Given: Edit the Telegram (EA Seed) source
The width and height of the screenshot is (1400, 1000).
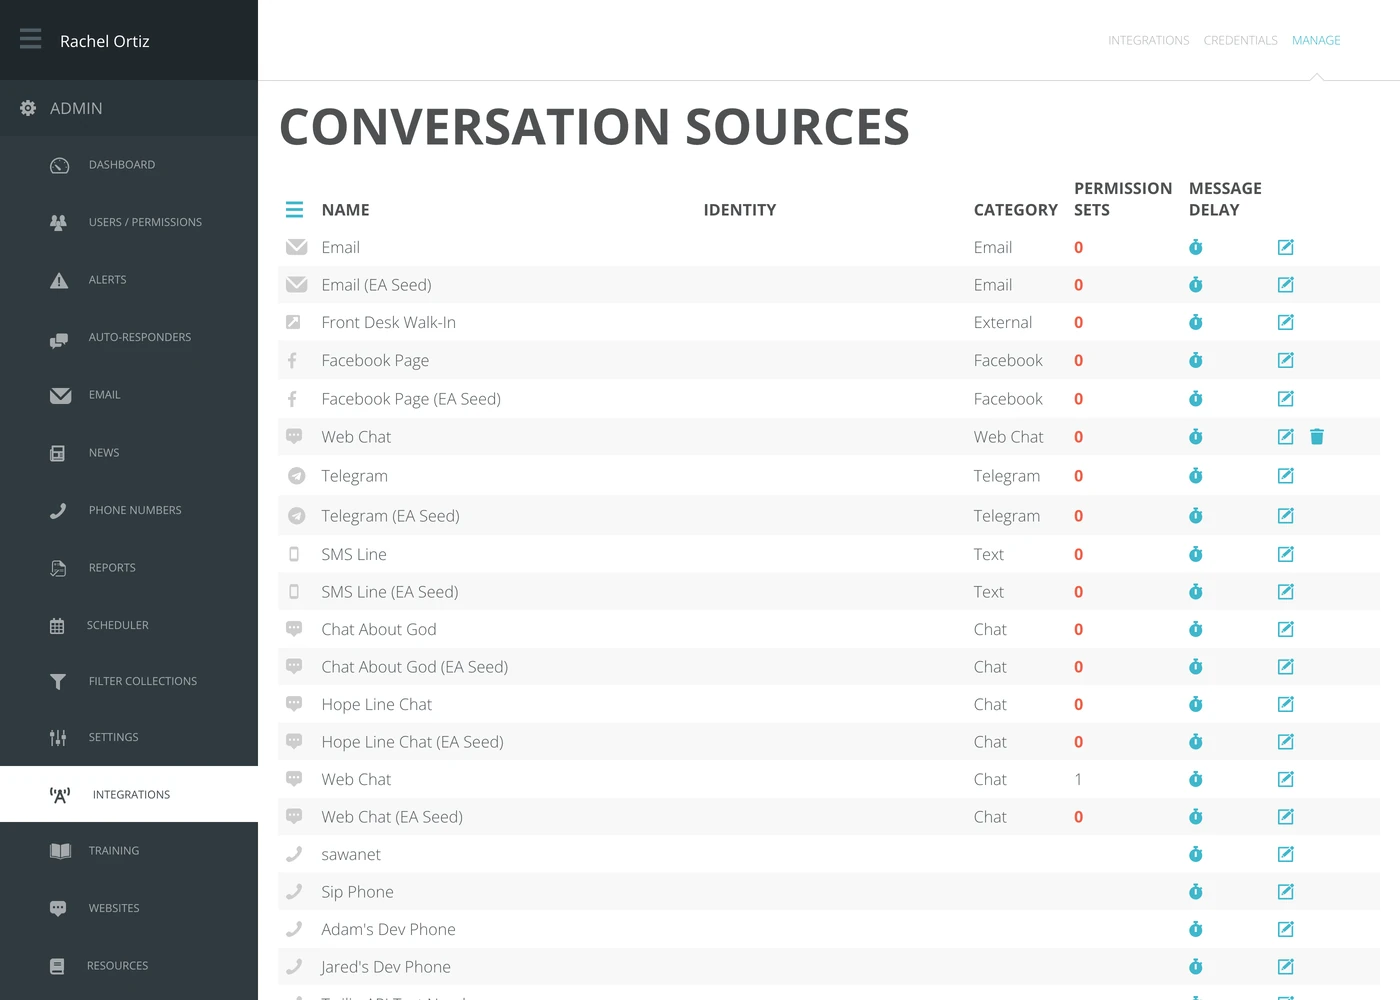Looking at the screenshot, I should coord(1286,516).
